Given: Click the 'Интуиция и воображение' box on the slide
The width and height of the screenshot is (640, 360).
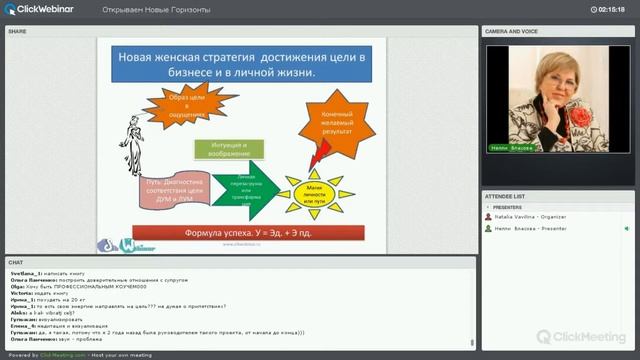Looking at the screenshot, I should pyautogui.click(x=229, y=149).
